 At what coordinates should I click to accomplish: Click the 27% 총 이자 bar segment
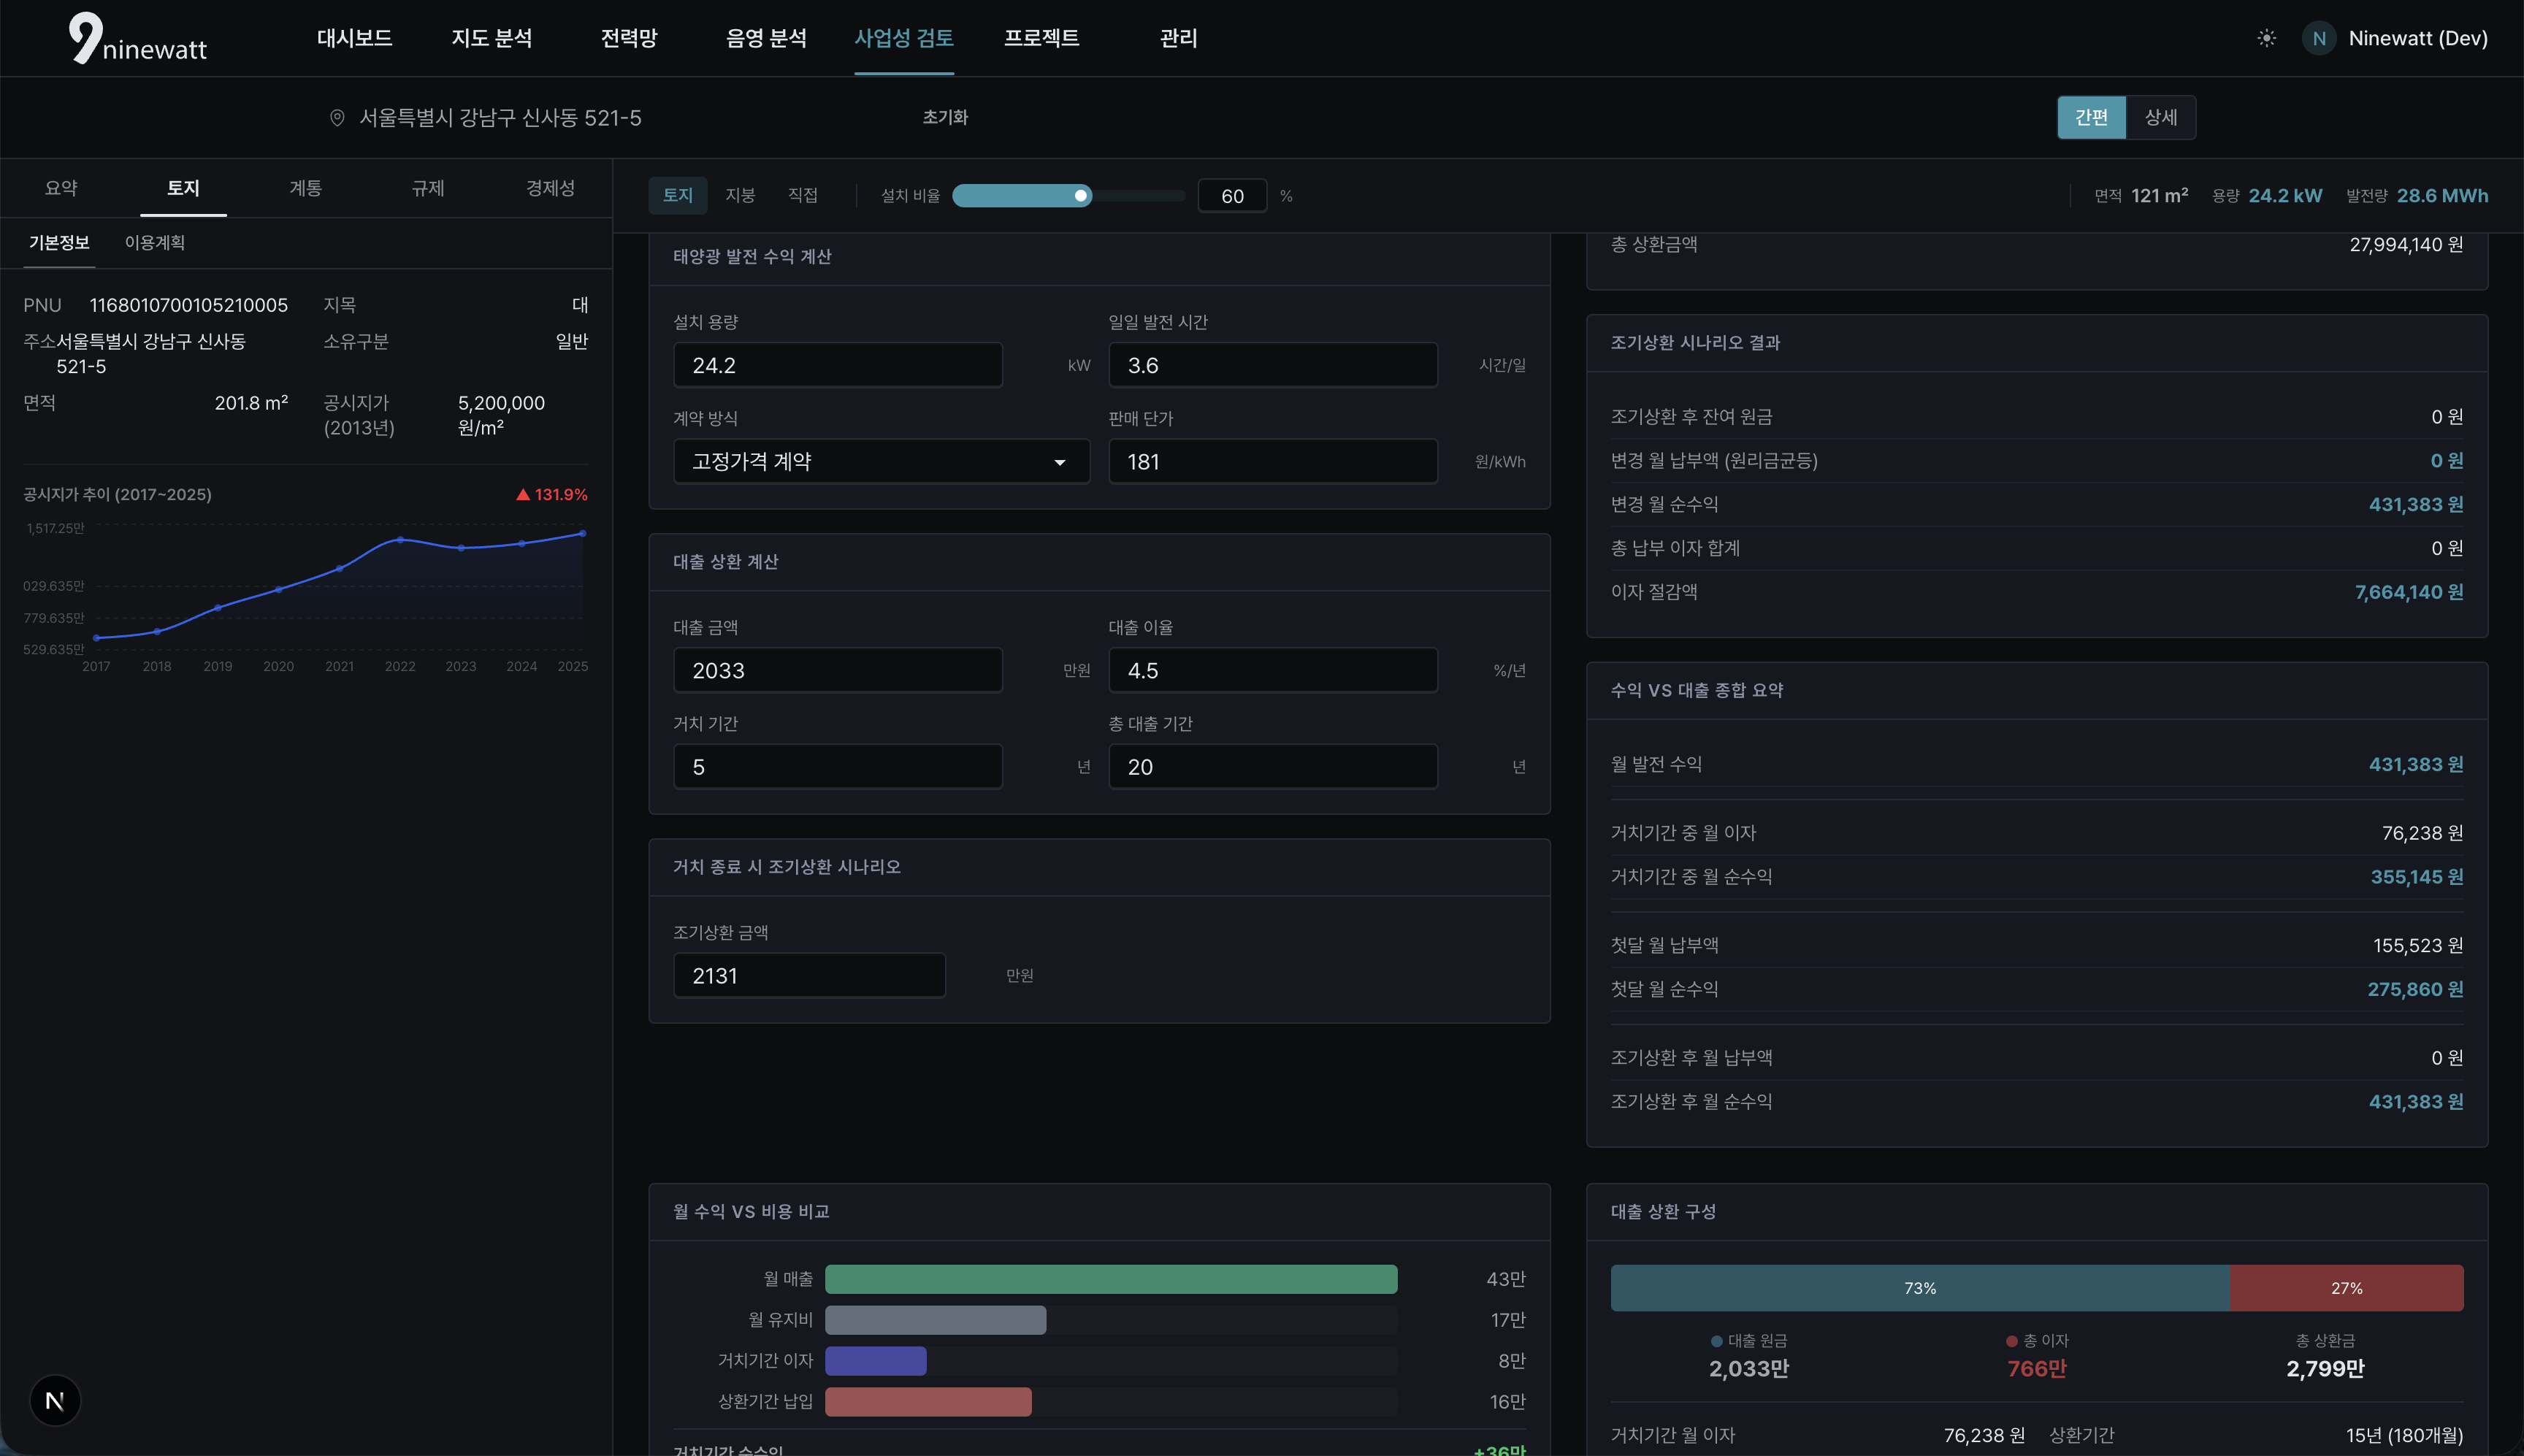coord(2347,1288)
